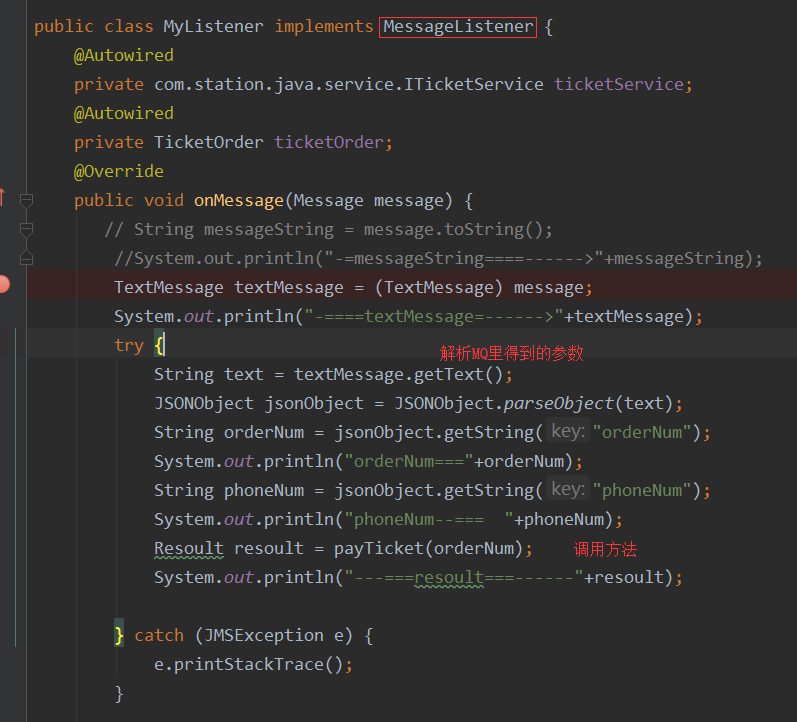The image size is (797, 722).
Task: Click the underlined resoult inside string literal
Action: point(449,578)
